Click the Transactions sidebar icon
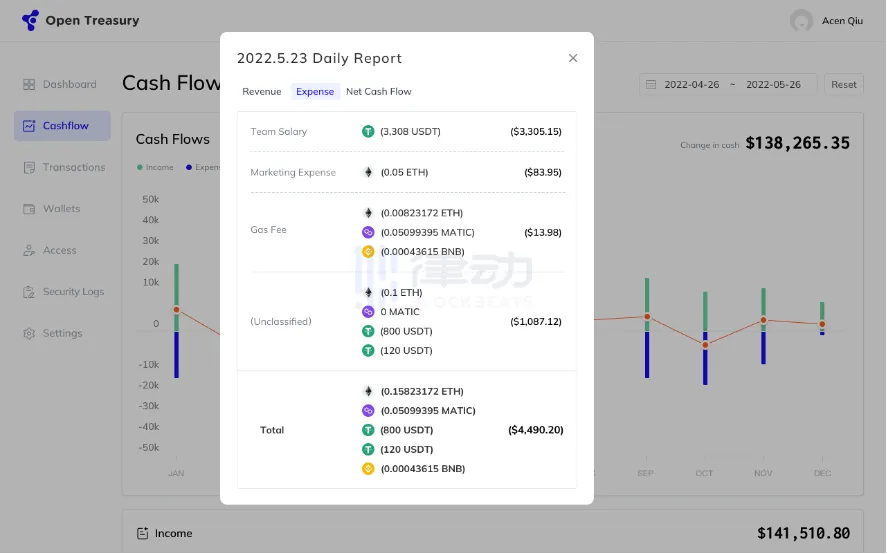This screenshot has height=554, width=887. 29,168
